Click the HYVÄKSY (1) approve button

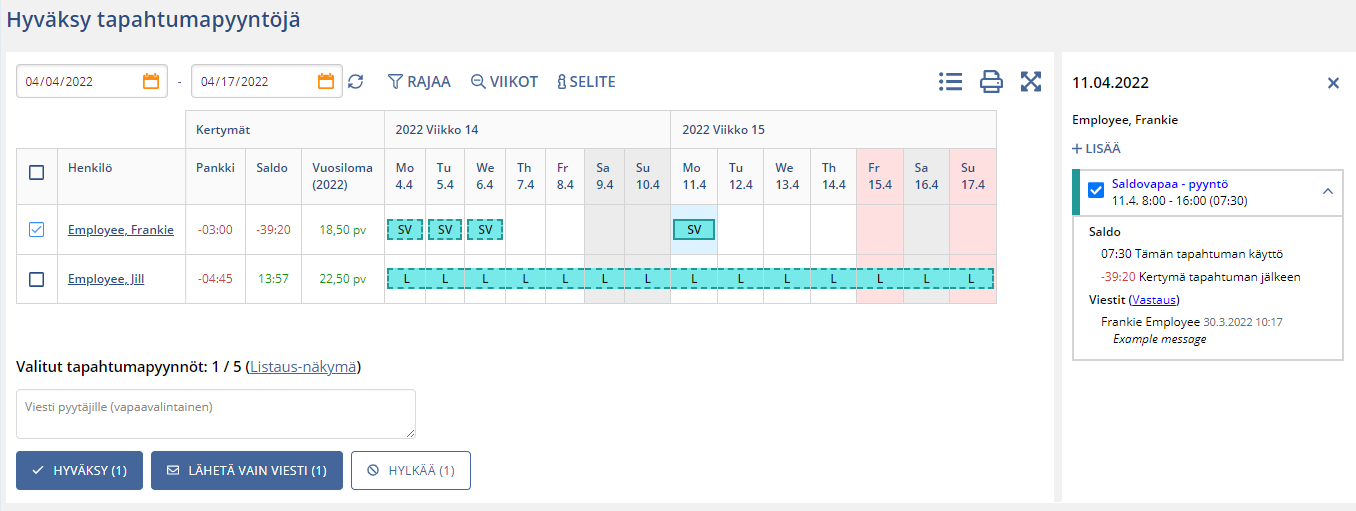[x=79, y=470]
